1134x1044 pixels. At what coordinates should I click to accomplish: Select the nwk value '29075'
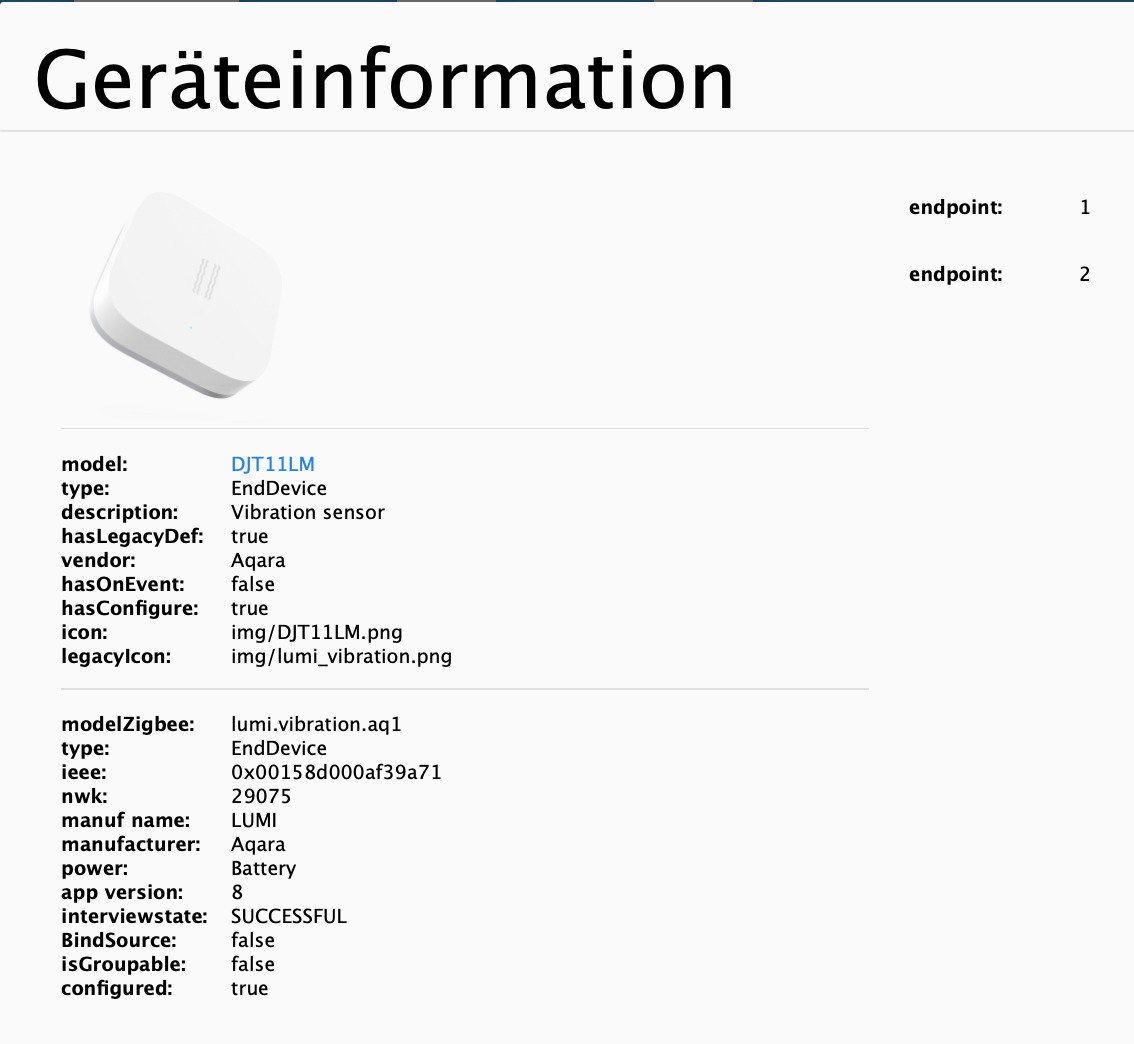tap(261, 796)
